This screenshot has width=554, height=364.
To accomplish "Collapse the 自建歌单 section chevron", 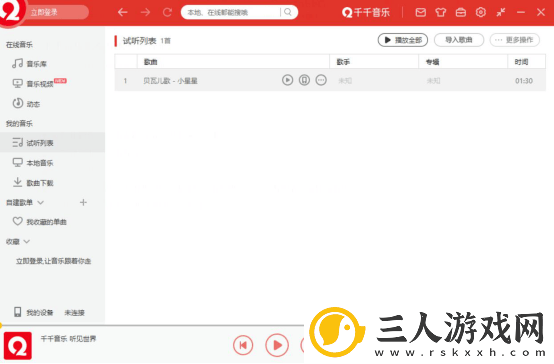I will [x=41, y=202].
